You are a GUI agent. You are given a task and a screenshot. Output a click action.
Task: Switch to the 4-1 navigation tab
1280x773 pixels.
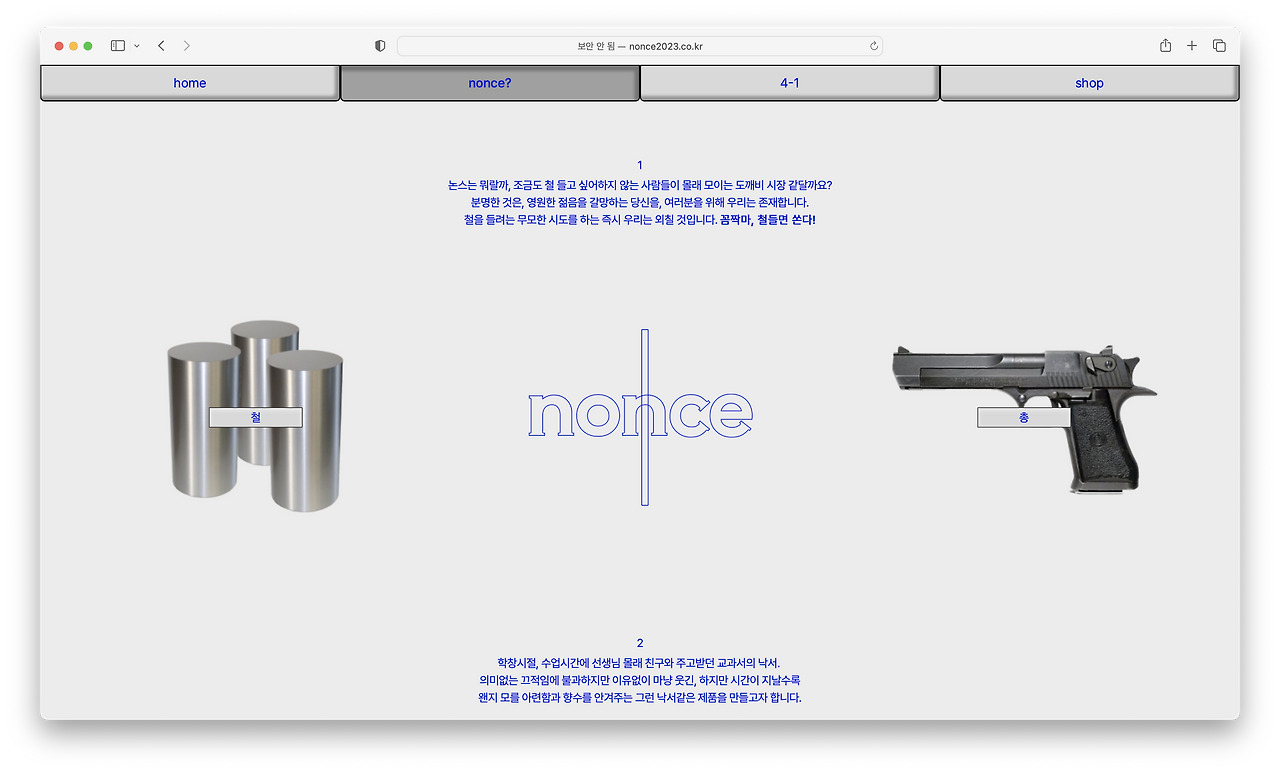(790, 83)
